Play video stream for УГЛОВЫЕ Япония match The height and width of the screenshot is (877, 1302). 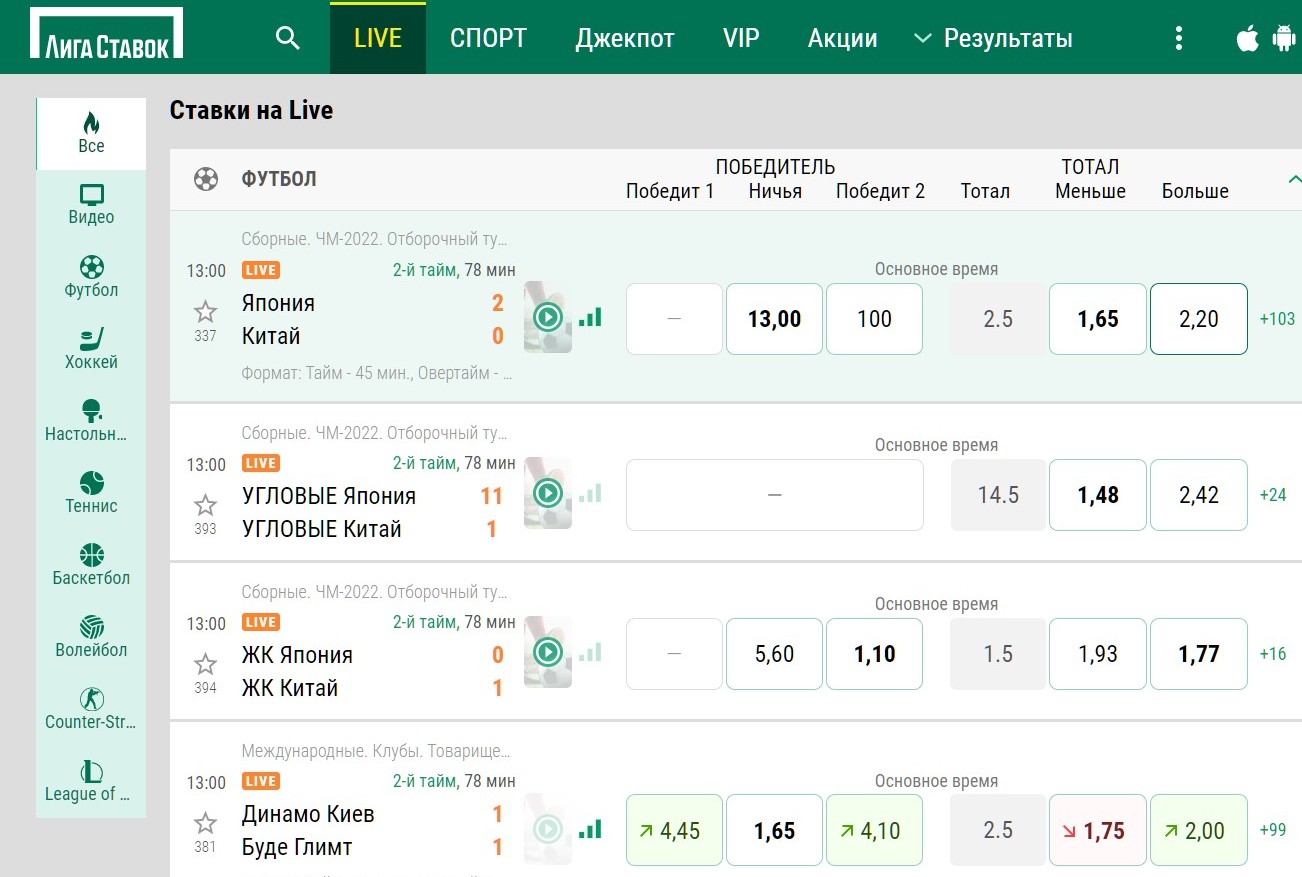coord(547,493)
